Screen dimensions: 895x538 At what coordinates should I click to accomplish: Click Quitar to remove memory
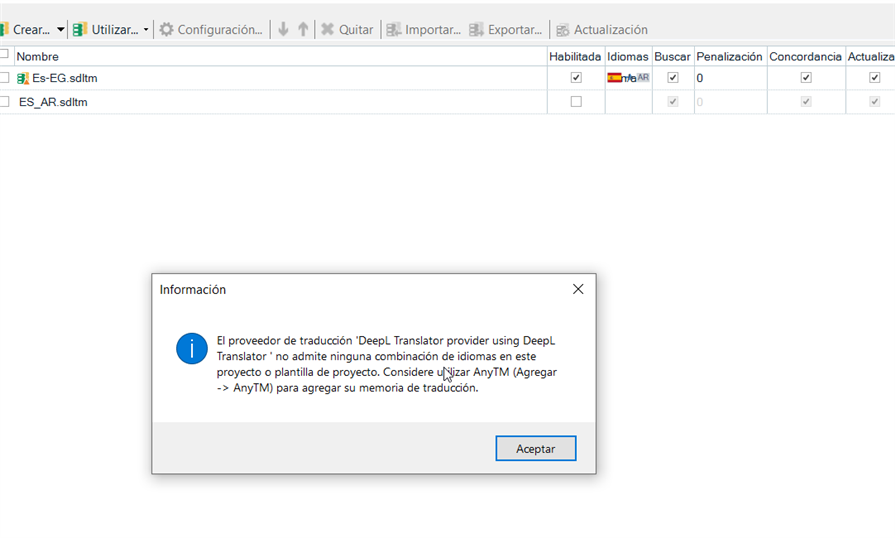347,30
